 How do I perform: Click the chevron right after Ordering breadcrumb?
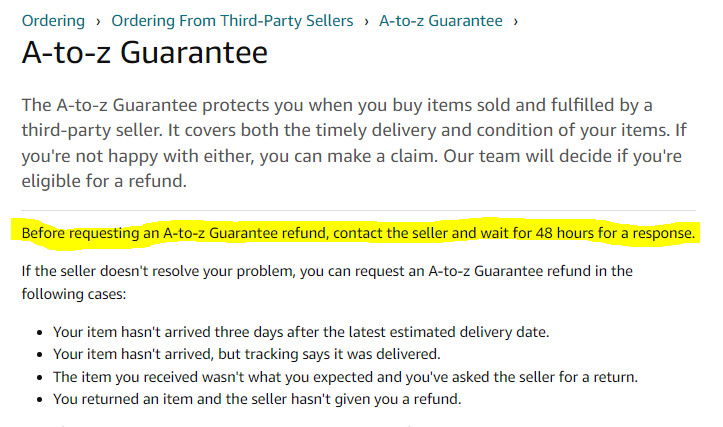[98, 22]
